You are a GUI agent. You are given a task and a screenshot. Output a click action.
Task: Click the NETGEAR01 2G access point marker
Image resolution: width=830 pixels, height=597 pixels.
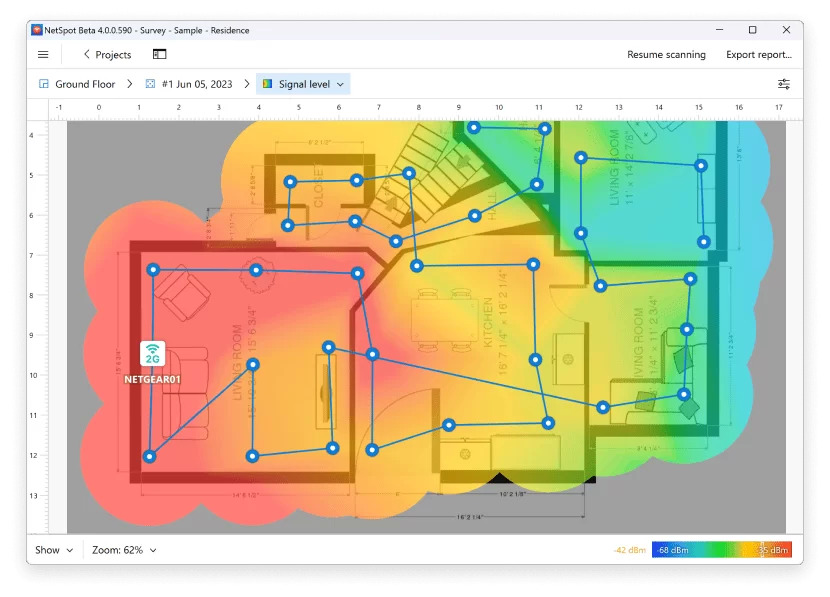tap(153, 355)
